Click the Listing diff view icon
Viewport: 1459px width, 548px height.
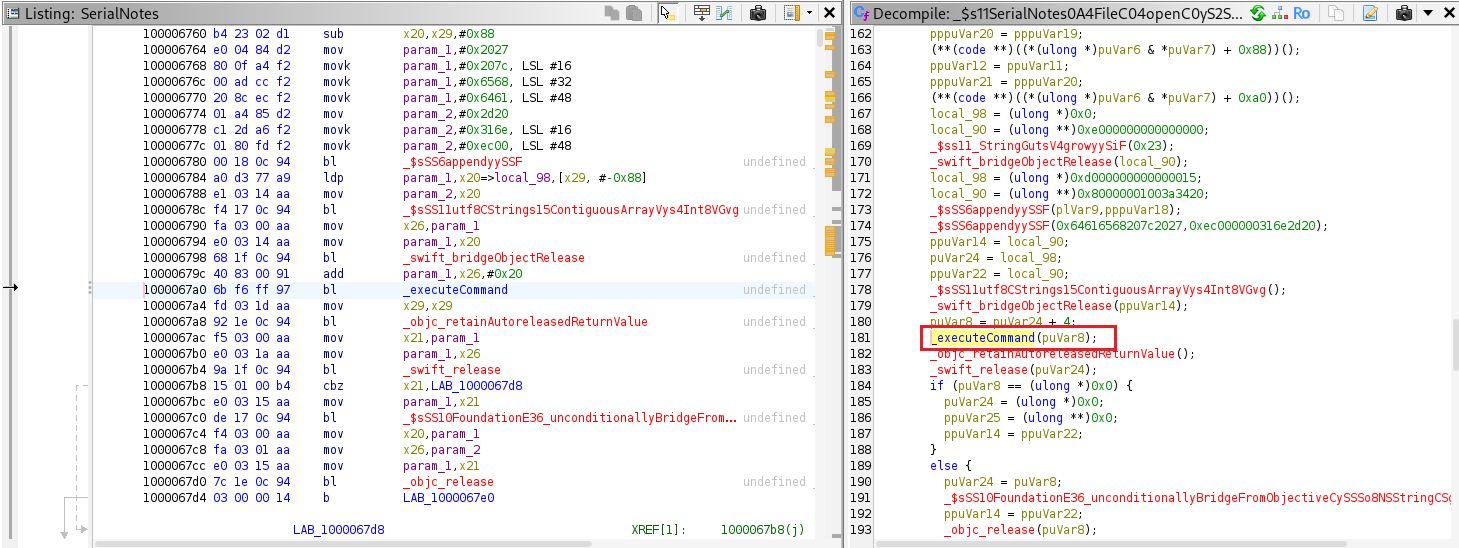(723, 13)
